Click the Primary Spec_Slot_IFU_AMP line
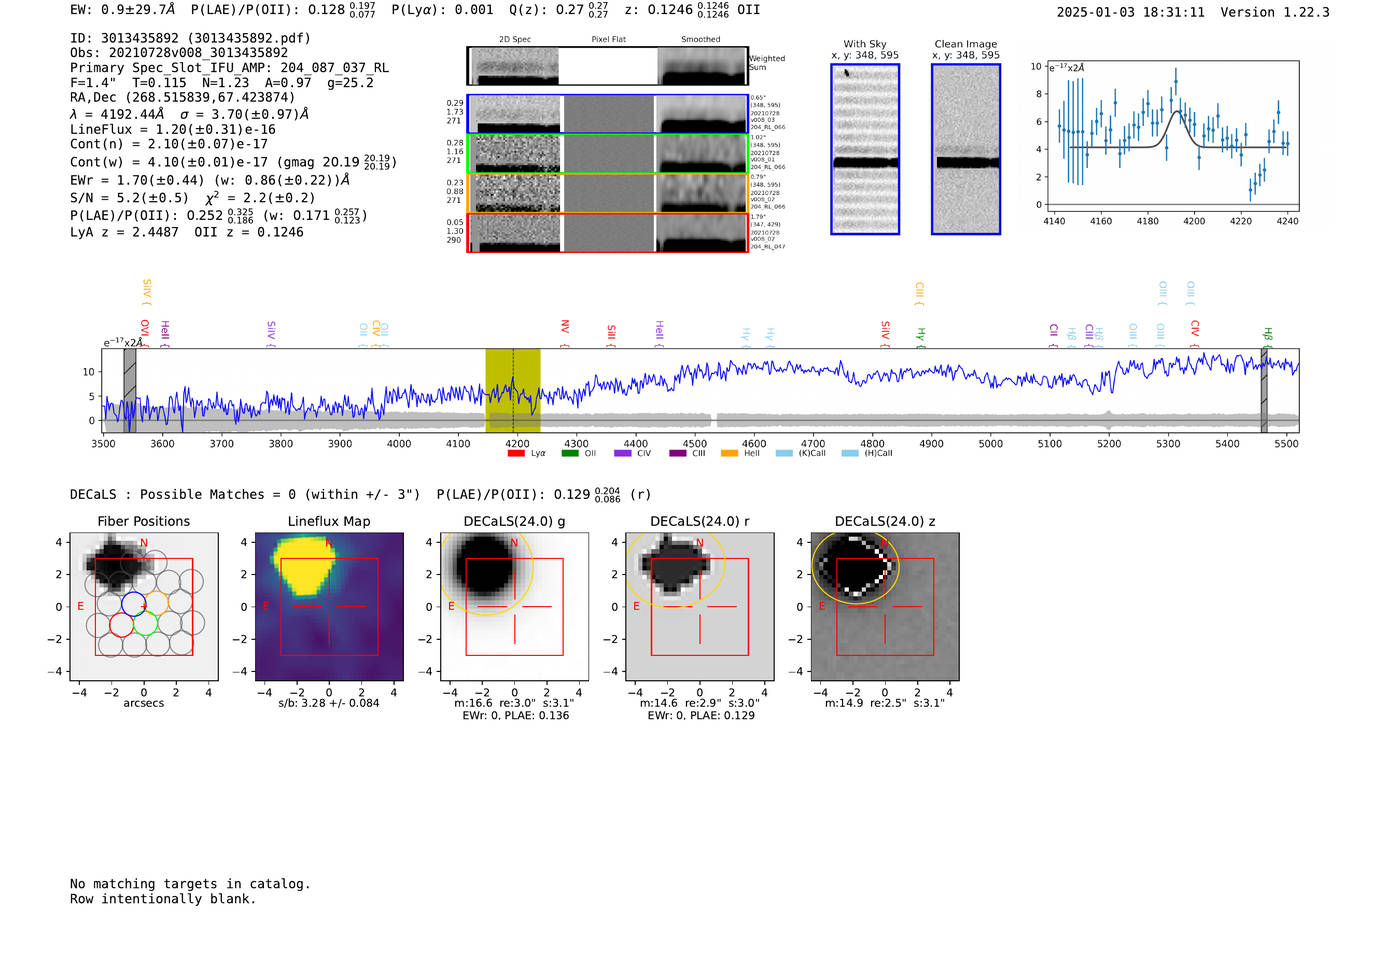 (230, 68)
